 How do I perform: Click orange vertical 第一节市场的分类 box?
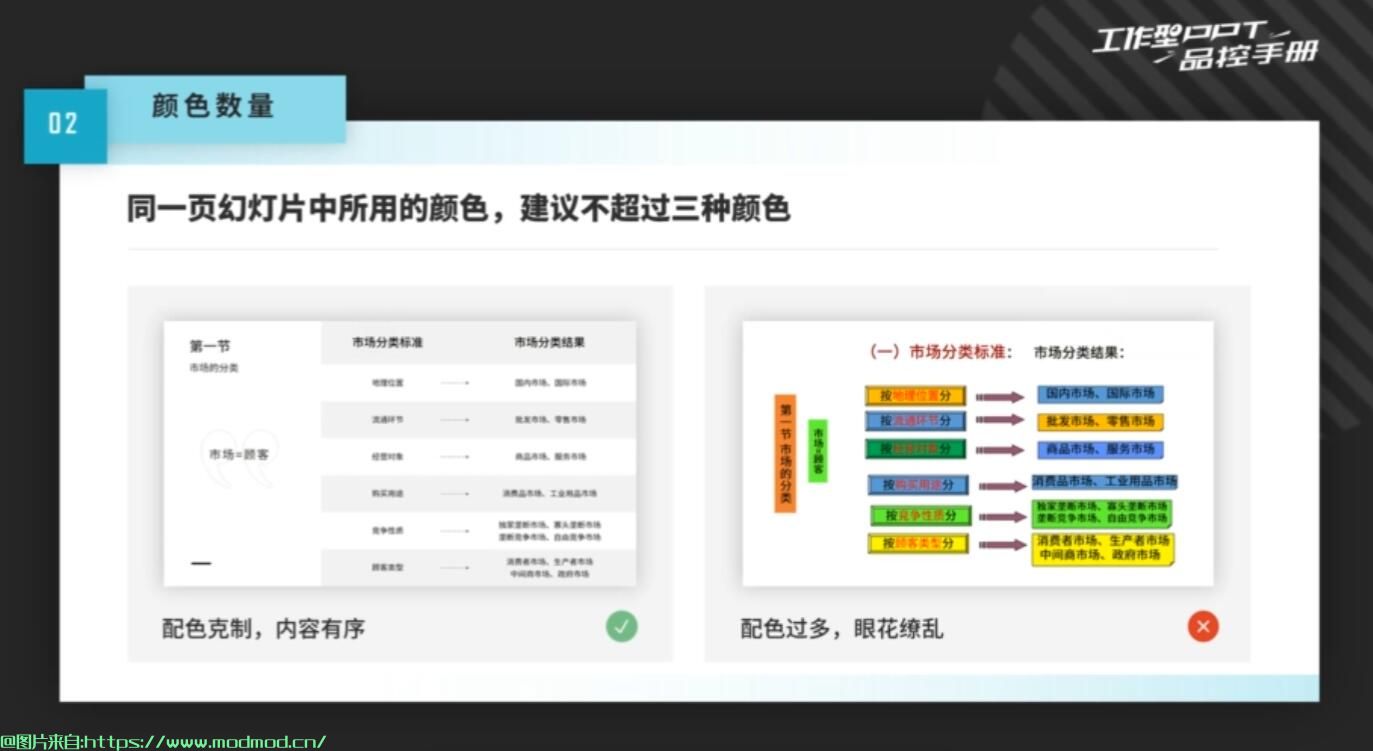(785, 453)
